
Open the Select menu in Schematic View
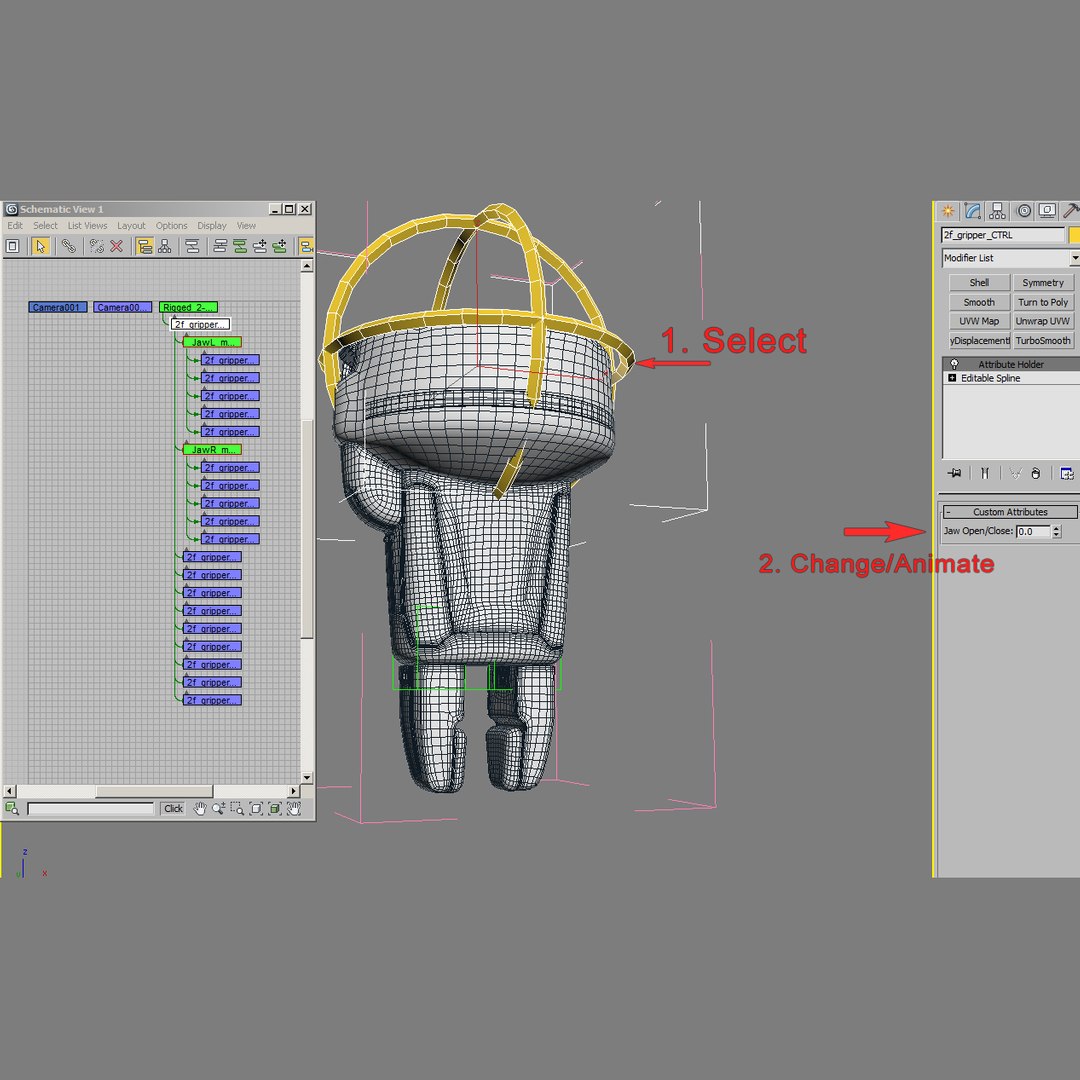(45, 225)
